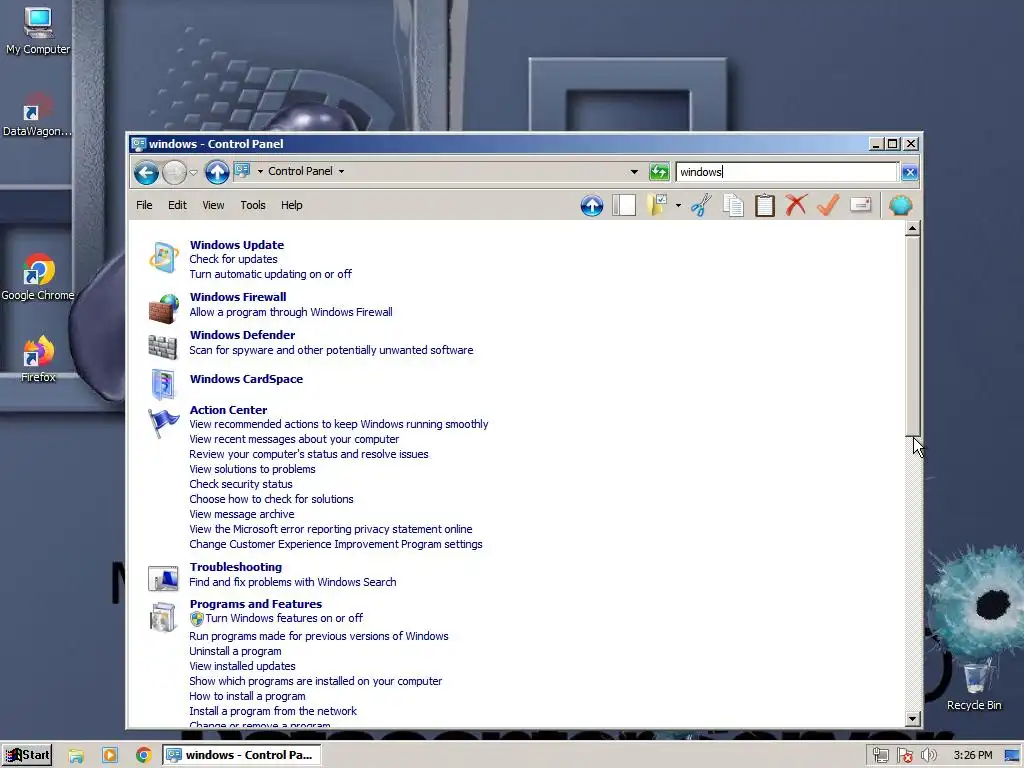The image size is (1024, 768).
Task: Click the Paste clipboard icon
Action: pyautogui.click(x=765, y=206)
